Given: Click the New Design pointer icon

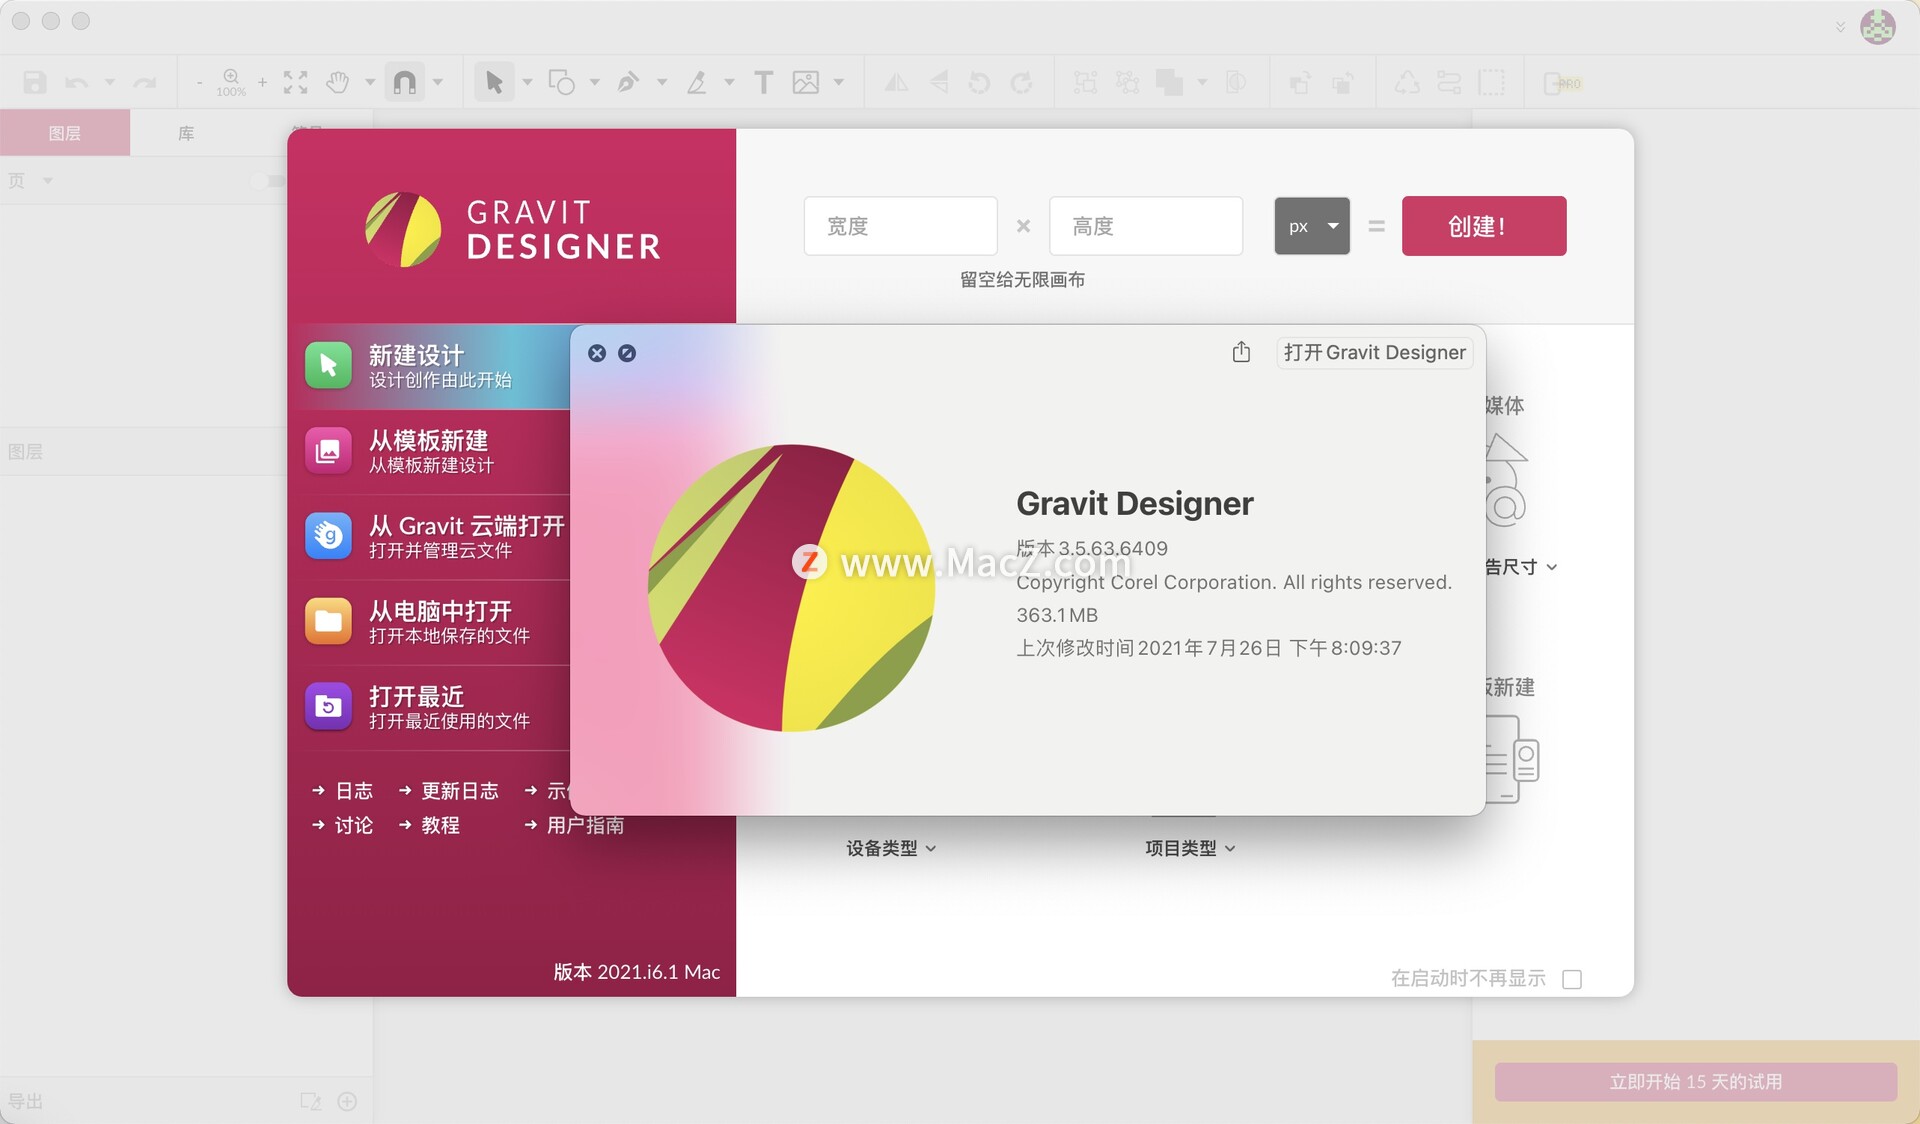Looking at the screenshot, I should coord(328,366).
